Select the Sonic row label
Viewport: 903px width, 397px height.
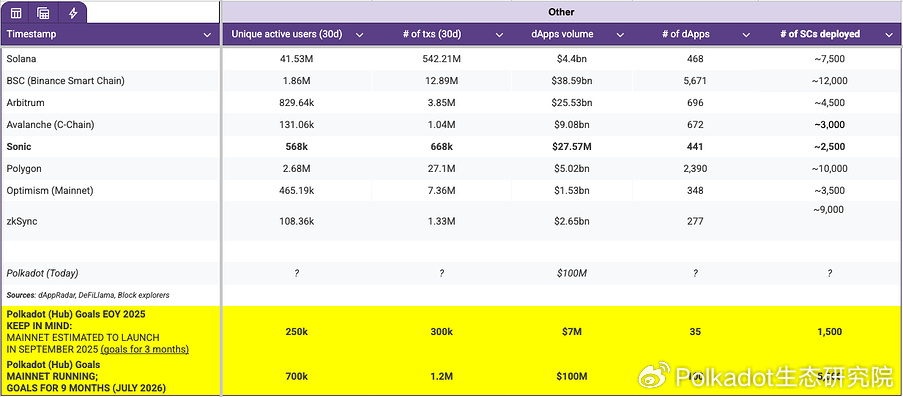tap(19, 146)
